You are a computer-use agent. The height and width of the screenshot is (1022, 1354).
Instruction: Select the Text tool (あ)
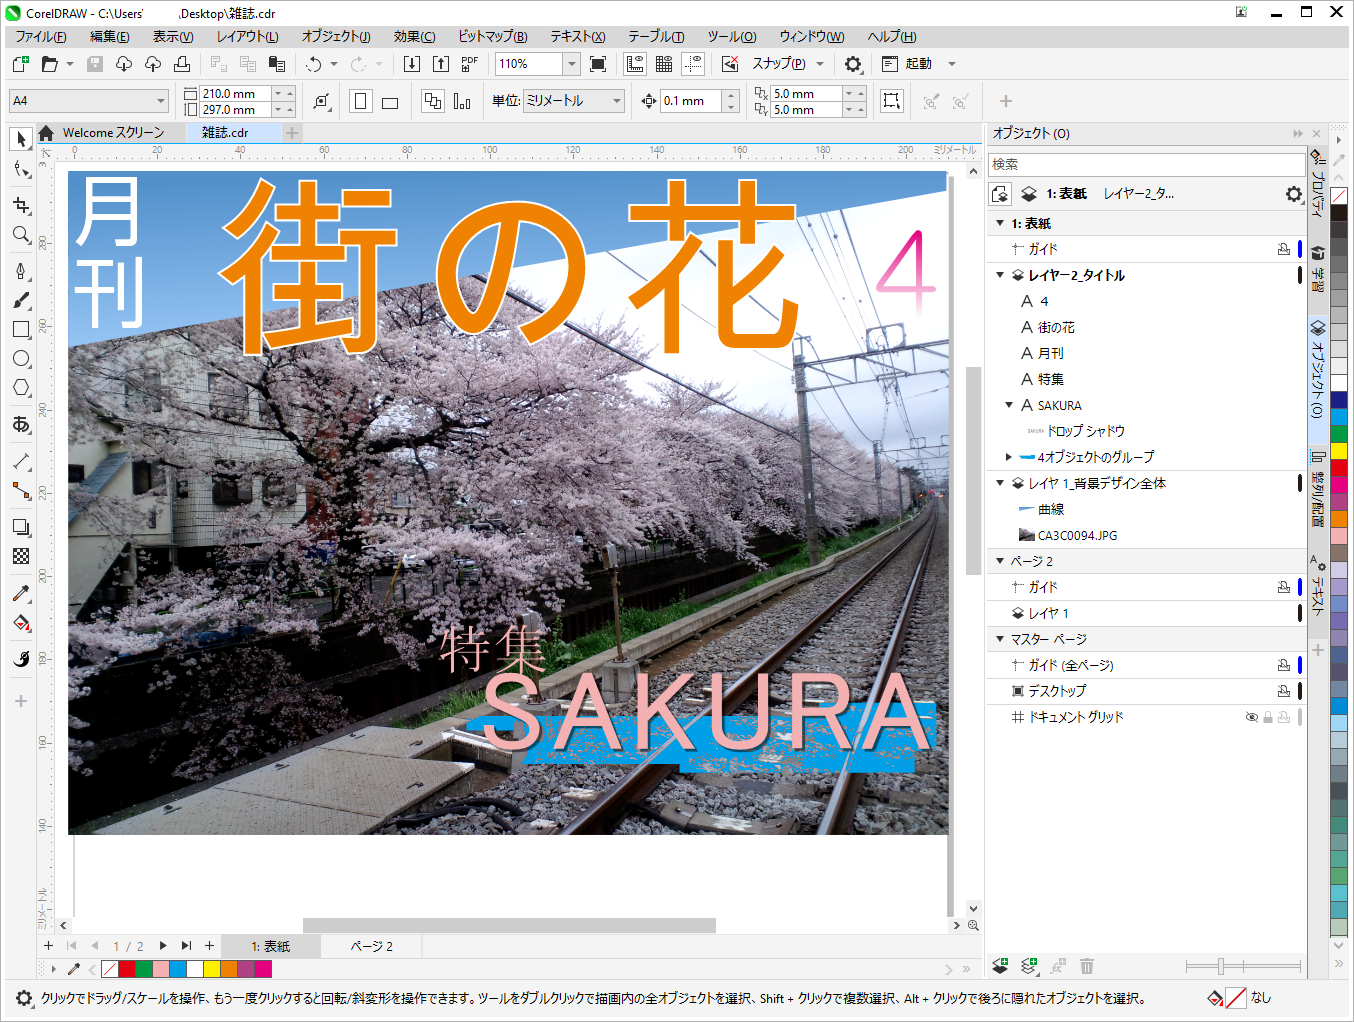pyautogui.click(x=21, y=424)
